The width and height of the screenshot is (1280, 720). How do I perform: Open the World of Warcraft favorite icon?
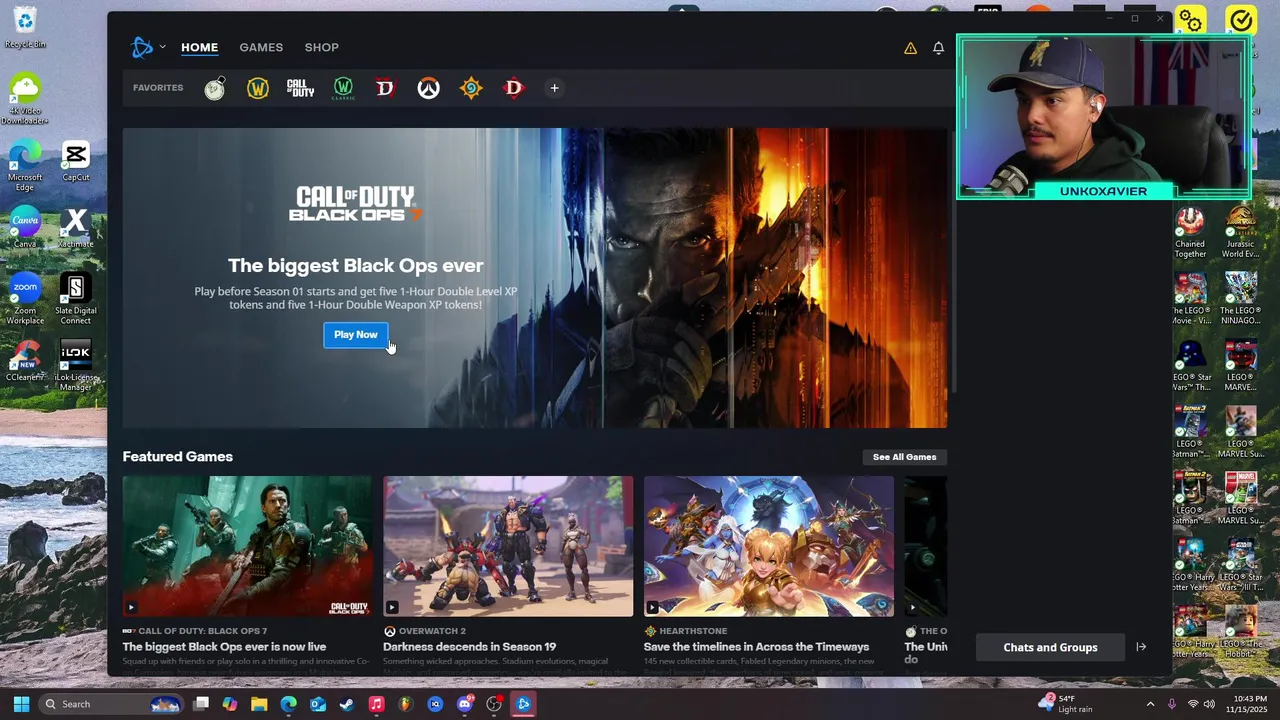tap(258, 88)
